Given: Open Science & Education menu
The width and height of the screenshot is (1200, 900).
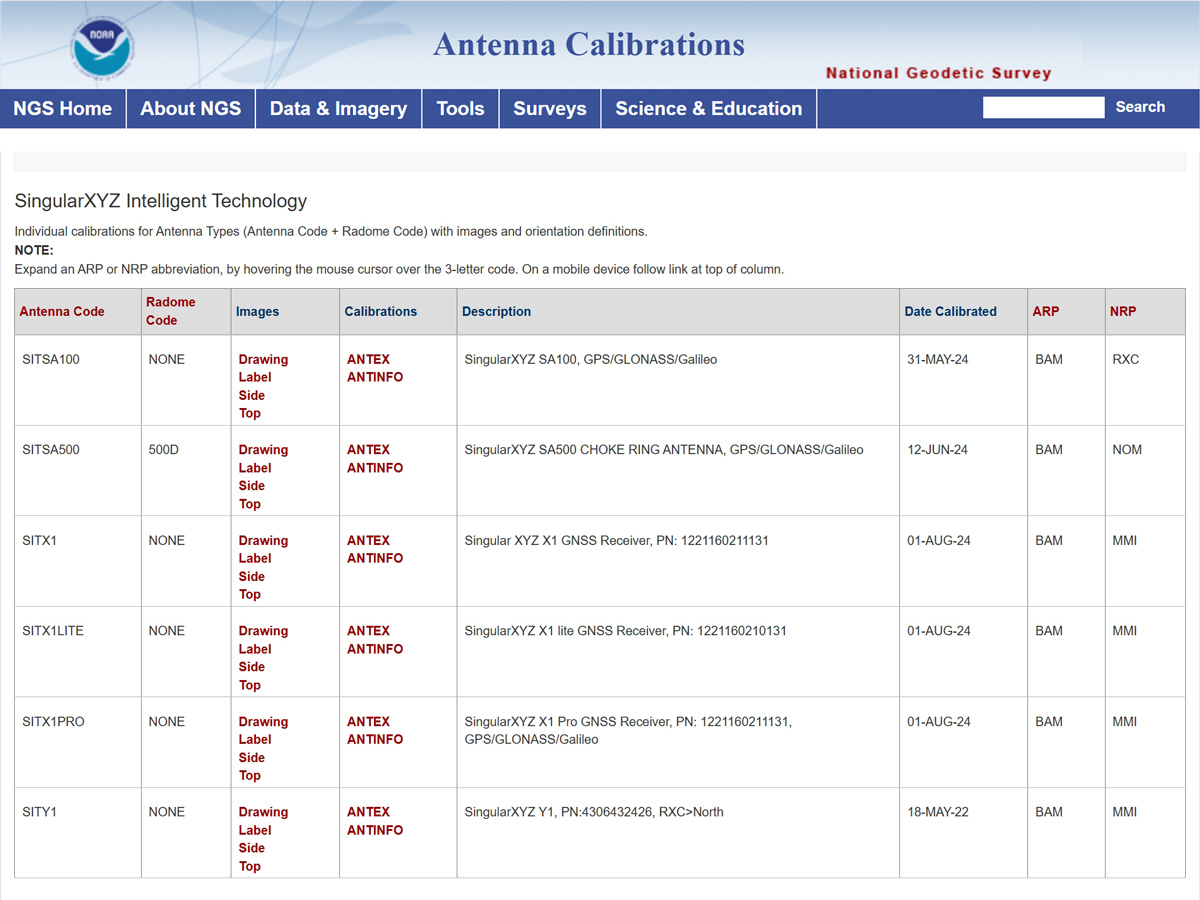Looking at the screenshot, I should (708, 109).
